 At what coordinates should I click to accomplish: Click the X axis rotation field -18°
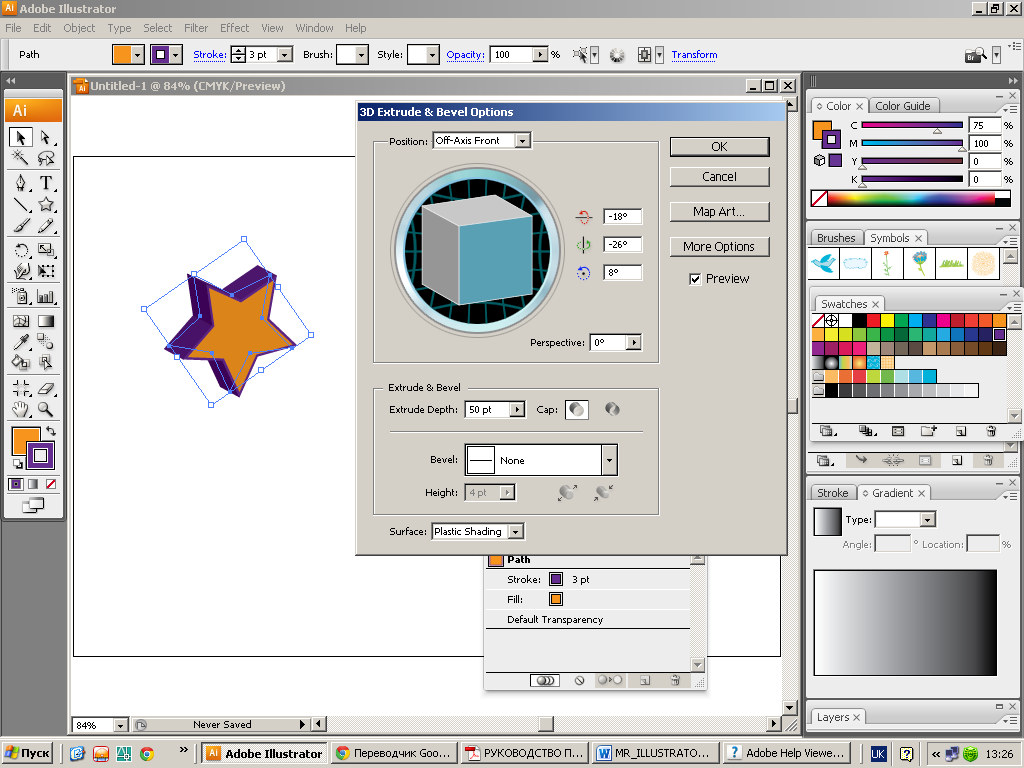(622, 216)
